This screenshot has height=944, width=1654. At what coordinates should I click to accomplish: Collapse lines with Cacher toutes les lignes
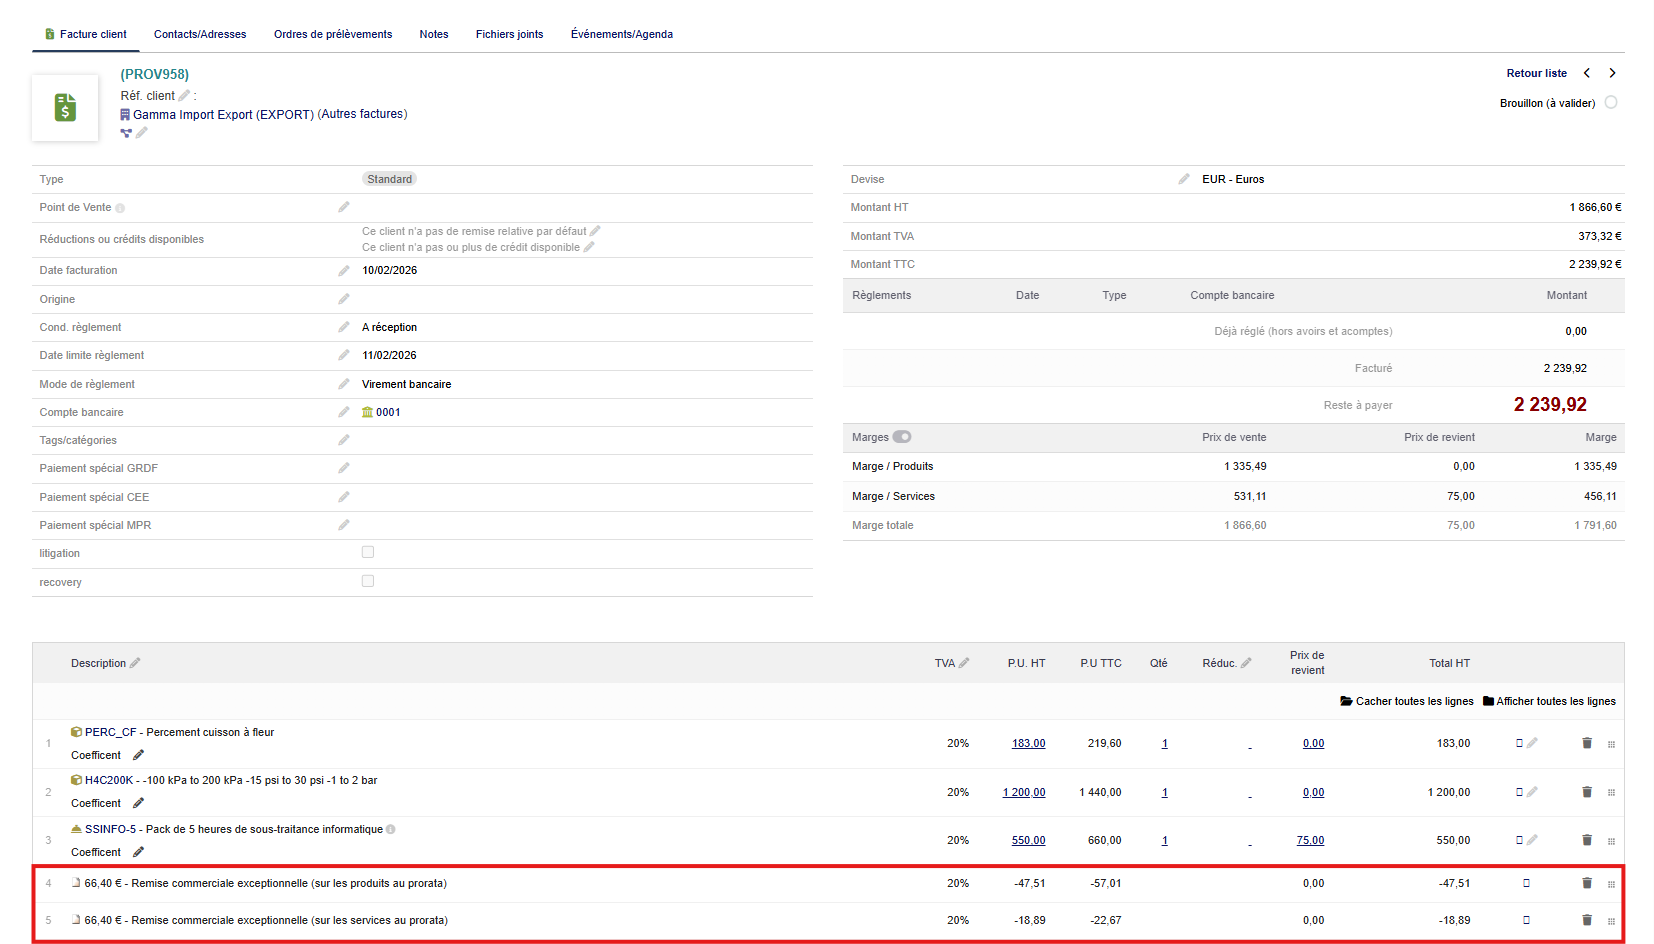[x=1407, y=701]
